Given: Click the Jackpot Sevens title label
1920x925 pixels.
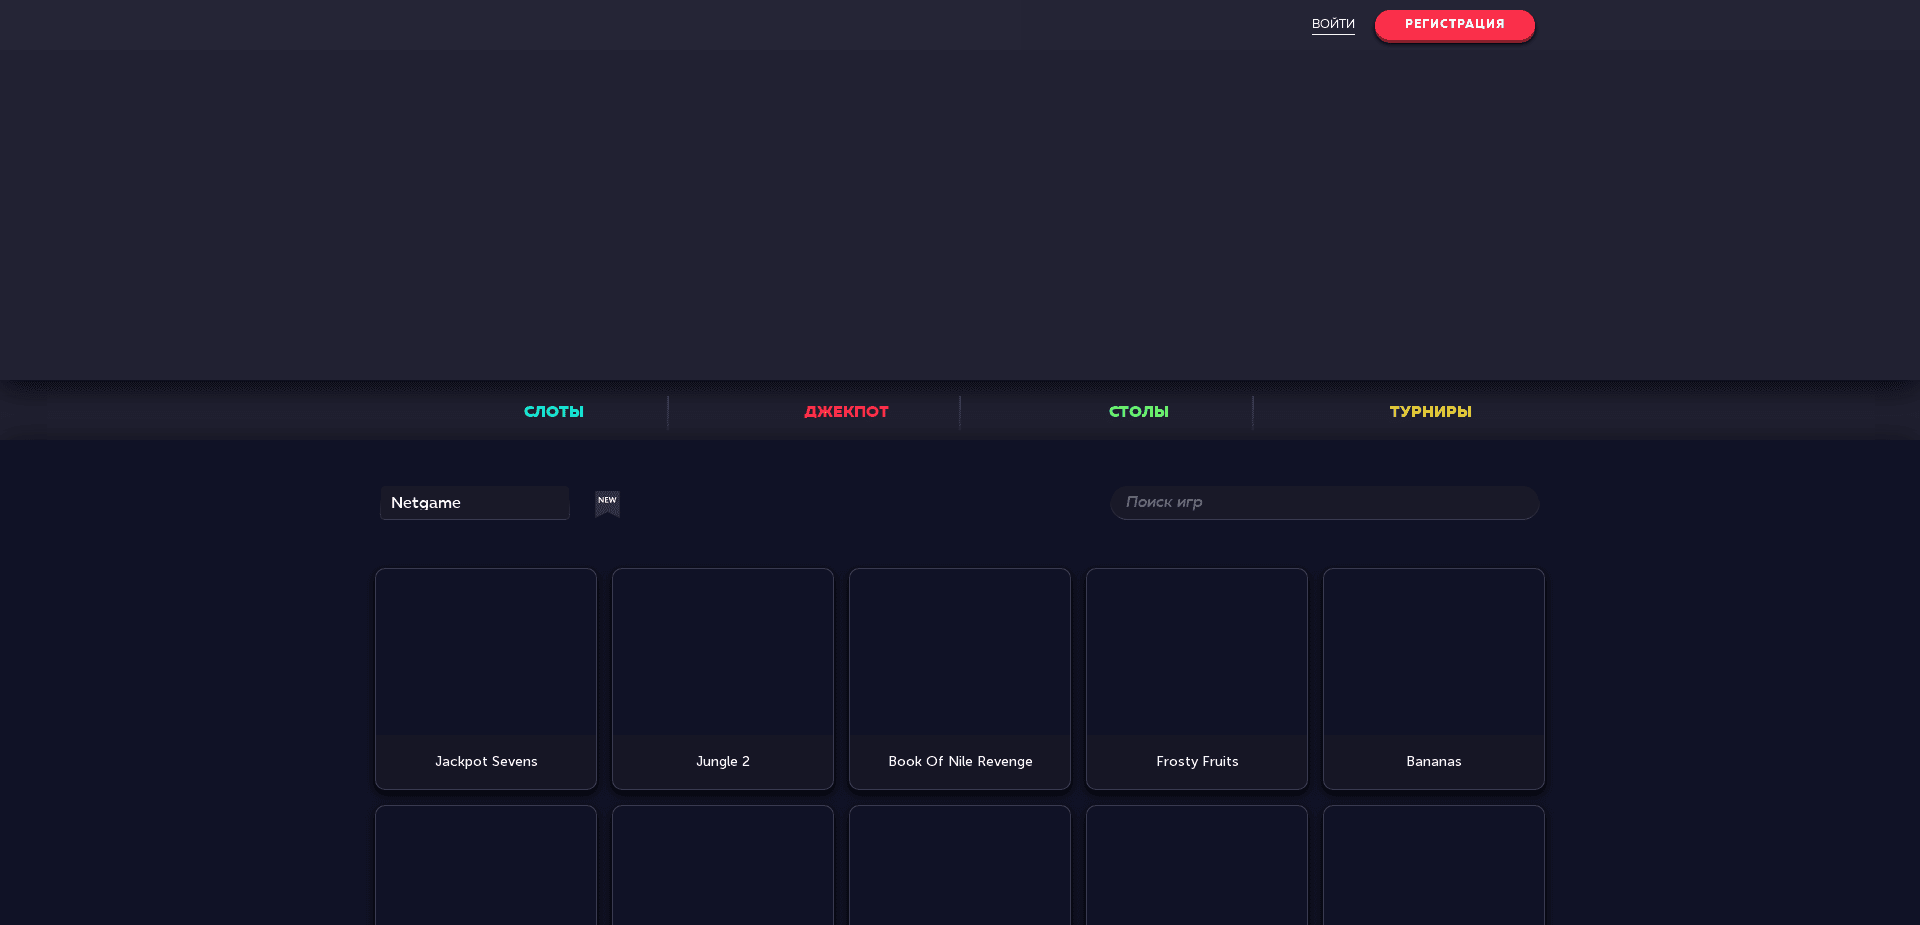Looking at the screenshot, I should 485,761.
